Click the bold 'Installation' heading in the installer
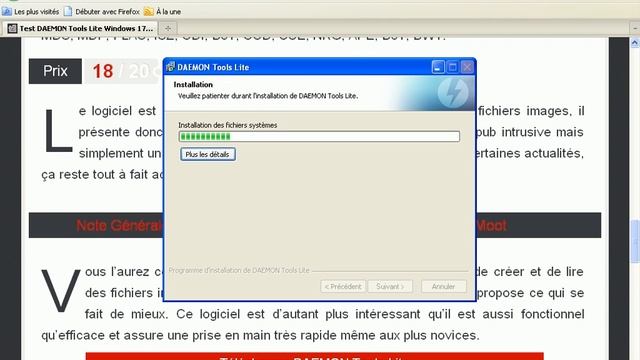Screen dimensions: 640x360 tap(193, 84)
